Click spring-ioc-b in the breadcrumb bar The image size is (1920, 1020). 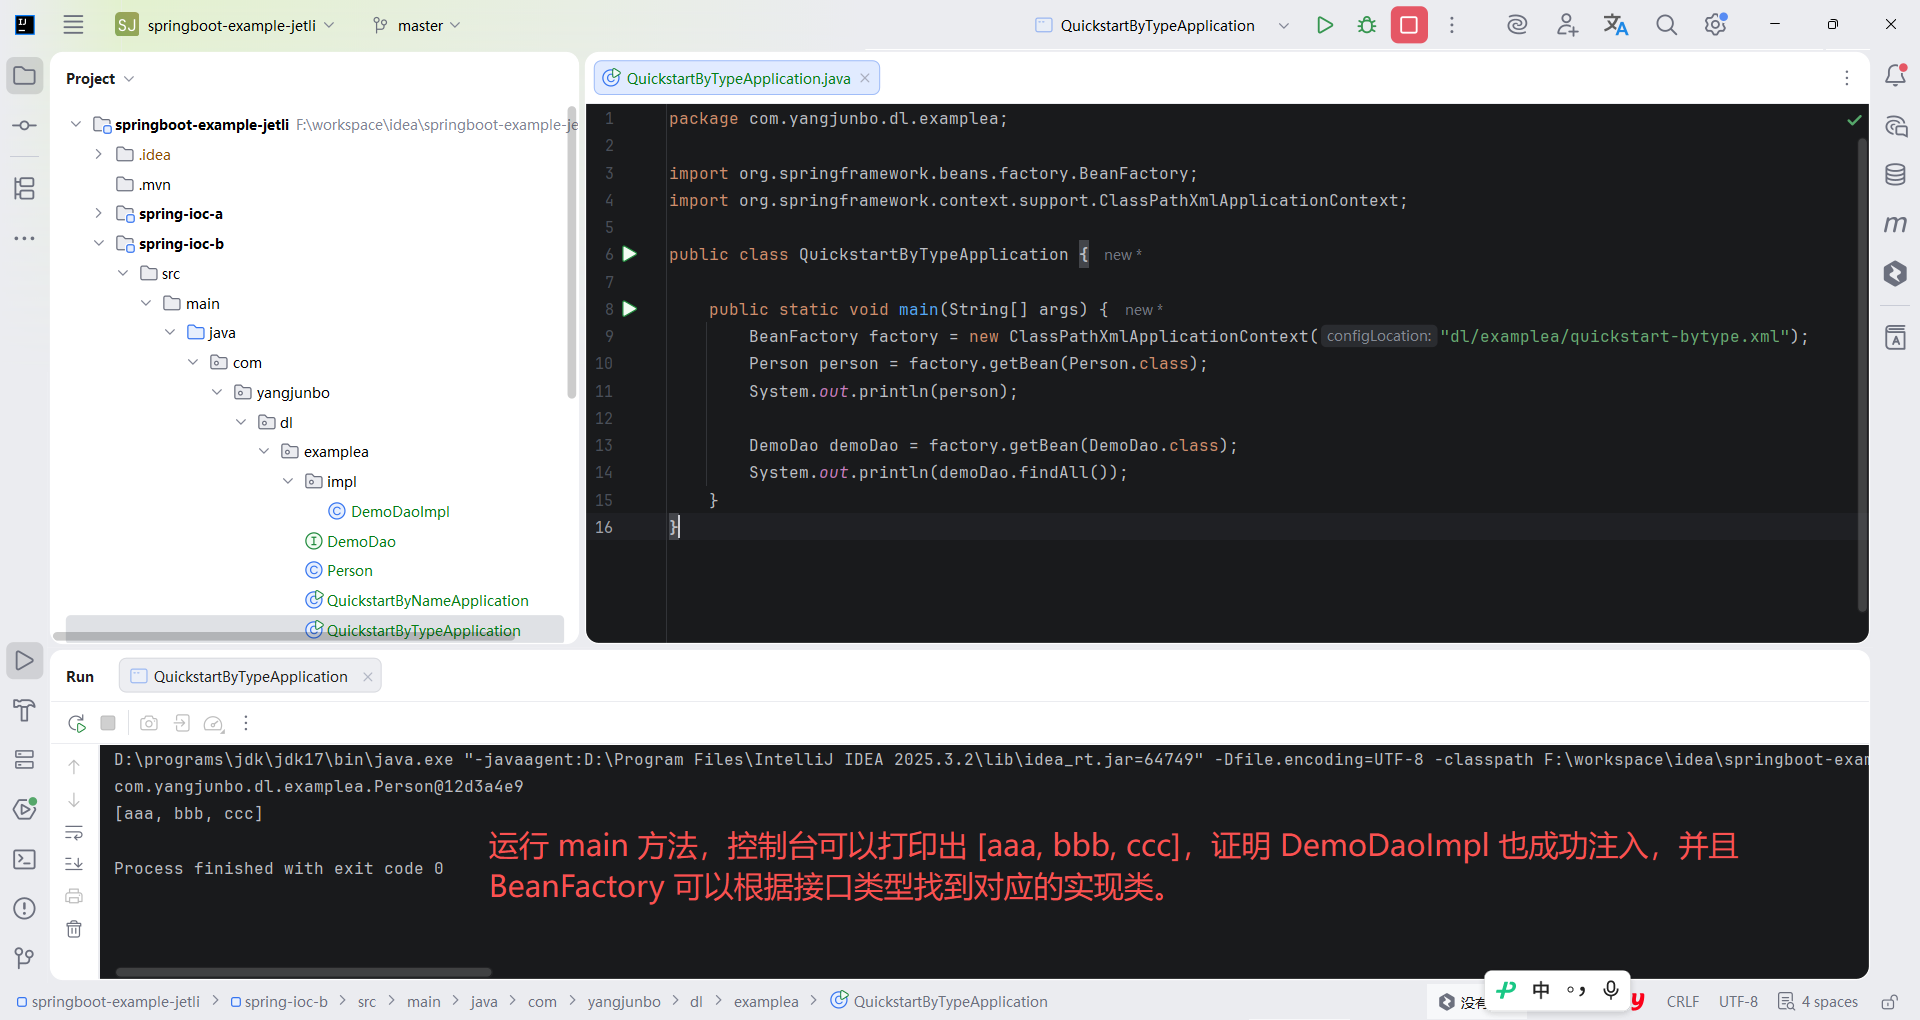click(280, 1002)
